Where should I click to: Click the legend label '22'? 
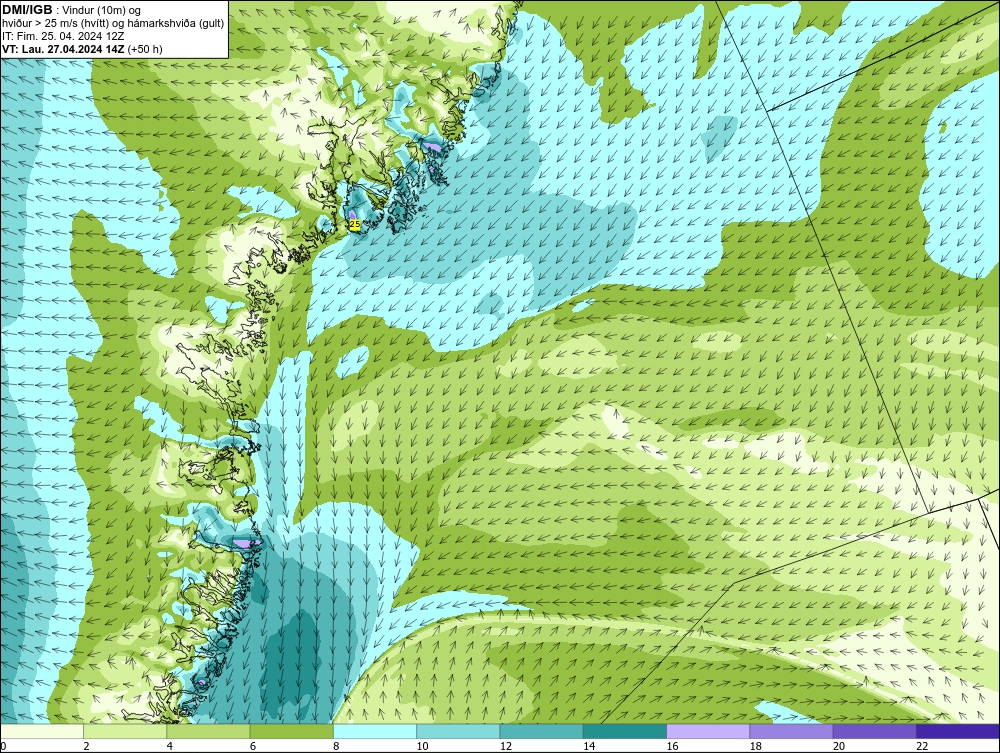(922, 747)
